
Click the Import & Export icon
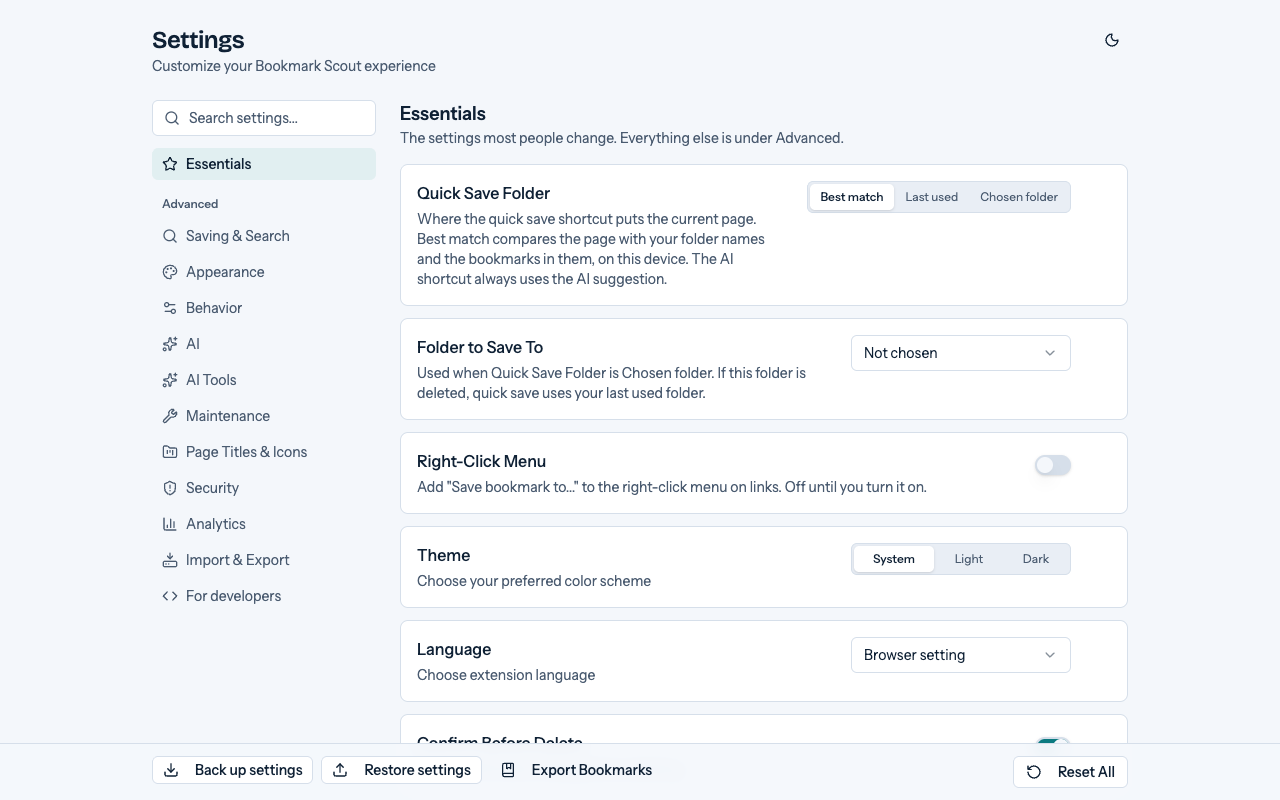(x=170, y=560)
